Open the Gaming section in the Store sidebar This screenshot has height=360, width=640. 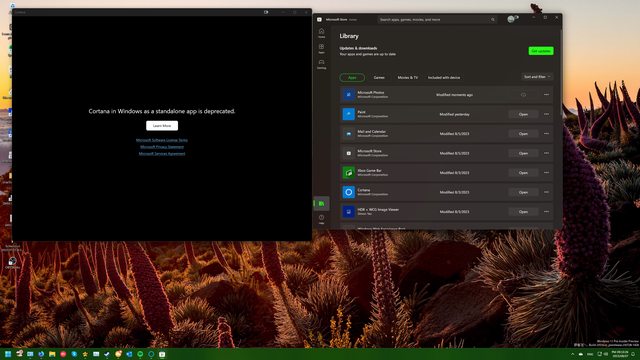tap(322, 64)
